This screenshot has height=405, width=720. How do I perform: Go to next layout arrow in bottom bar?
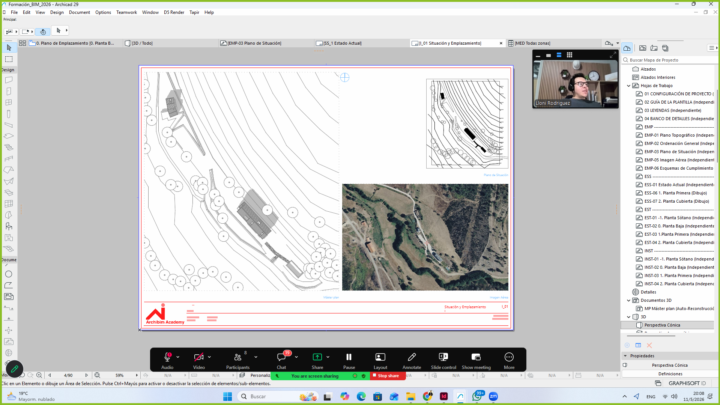(x=86, y=375)
